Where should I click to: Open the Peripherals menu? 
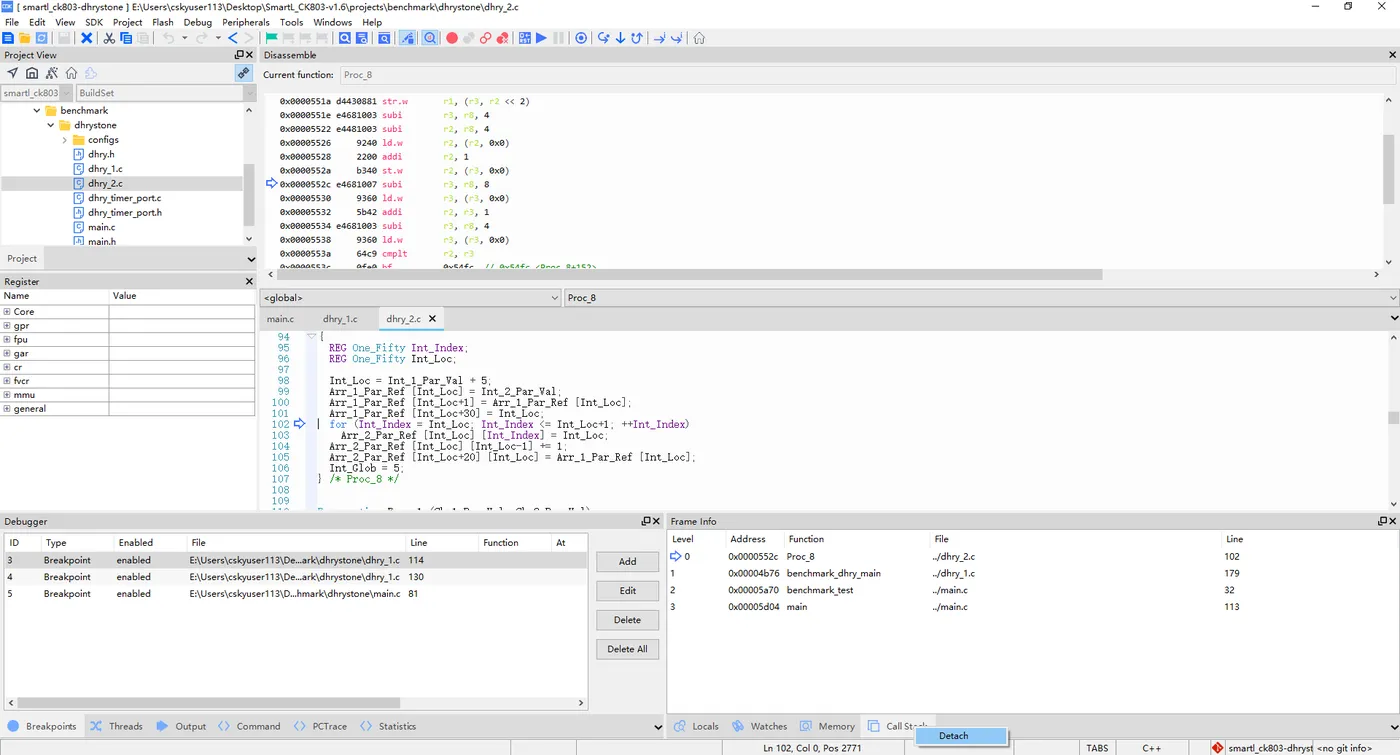[x=245, y=22]
